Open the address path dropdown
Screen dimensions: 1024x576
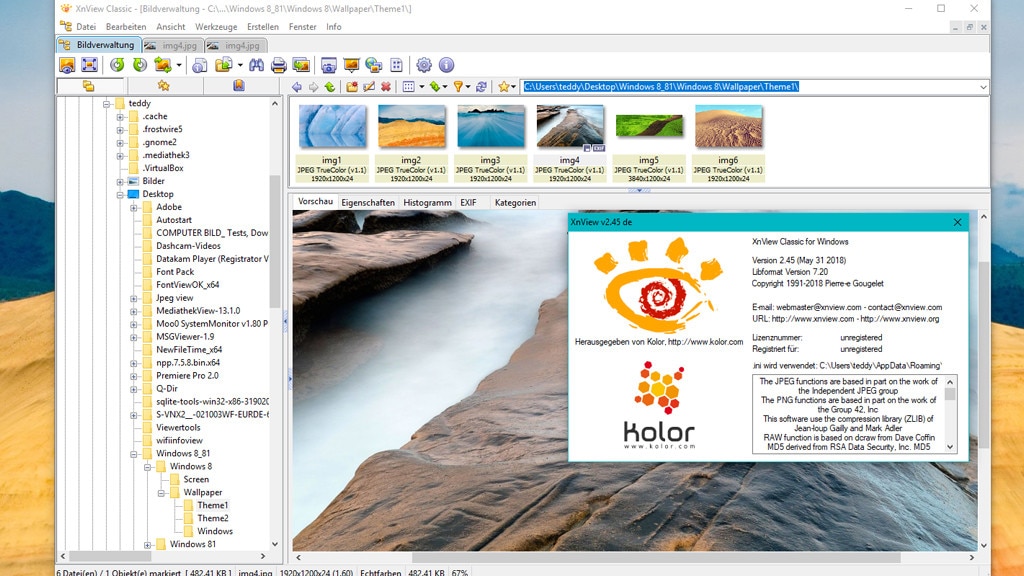[983, 87]
